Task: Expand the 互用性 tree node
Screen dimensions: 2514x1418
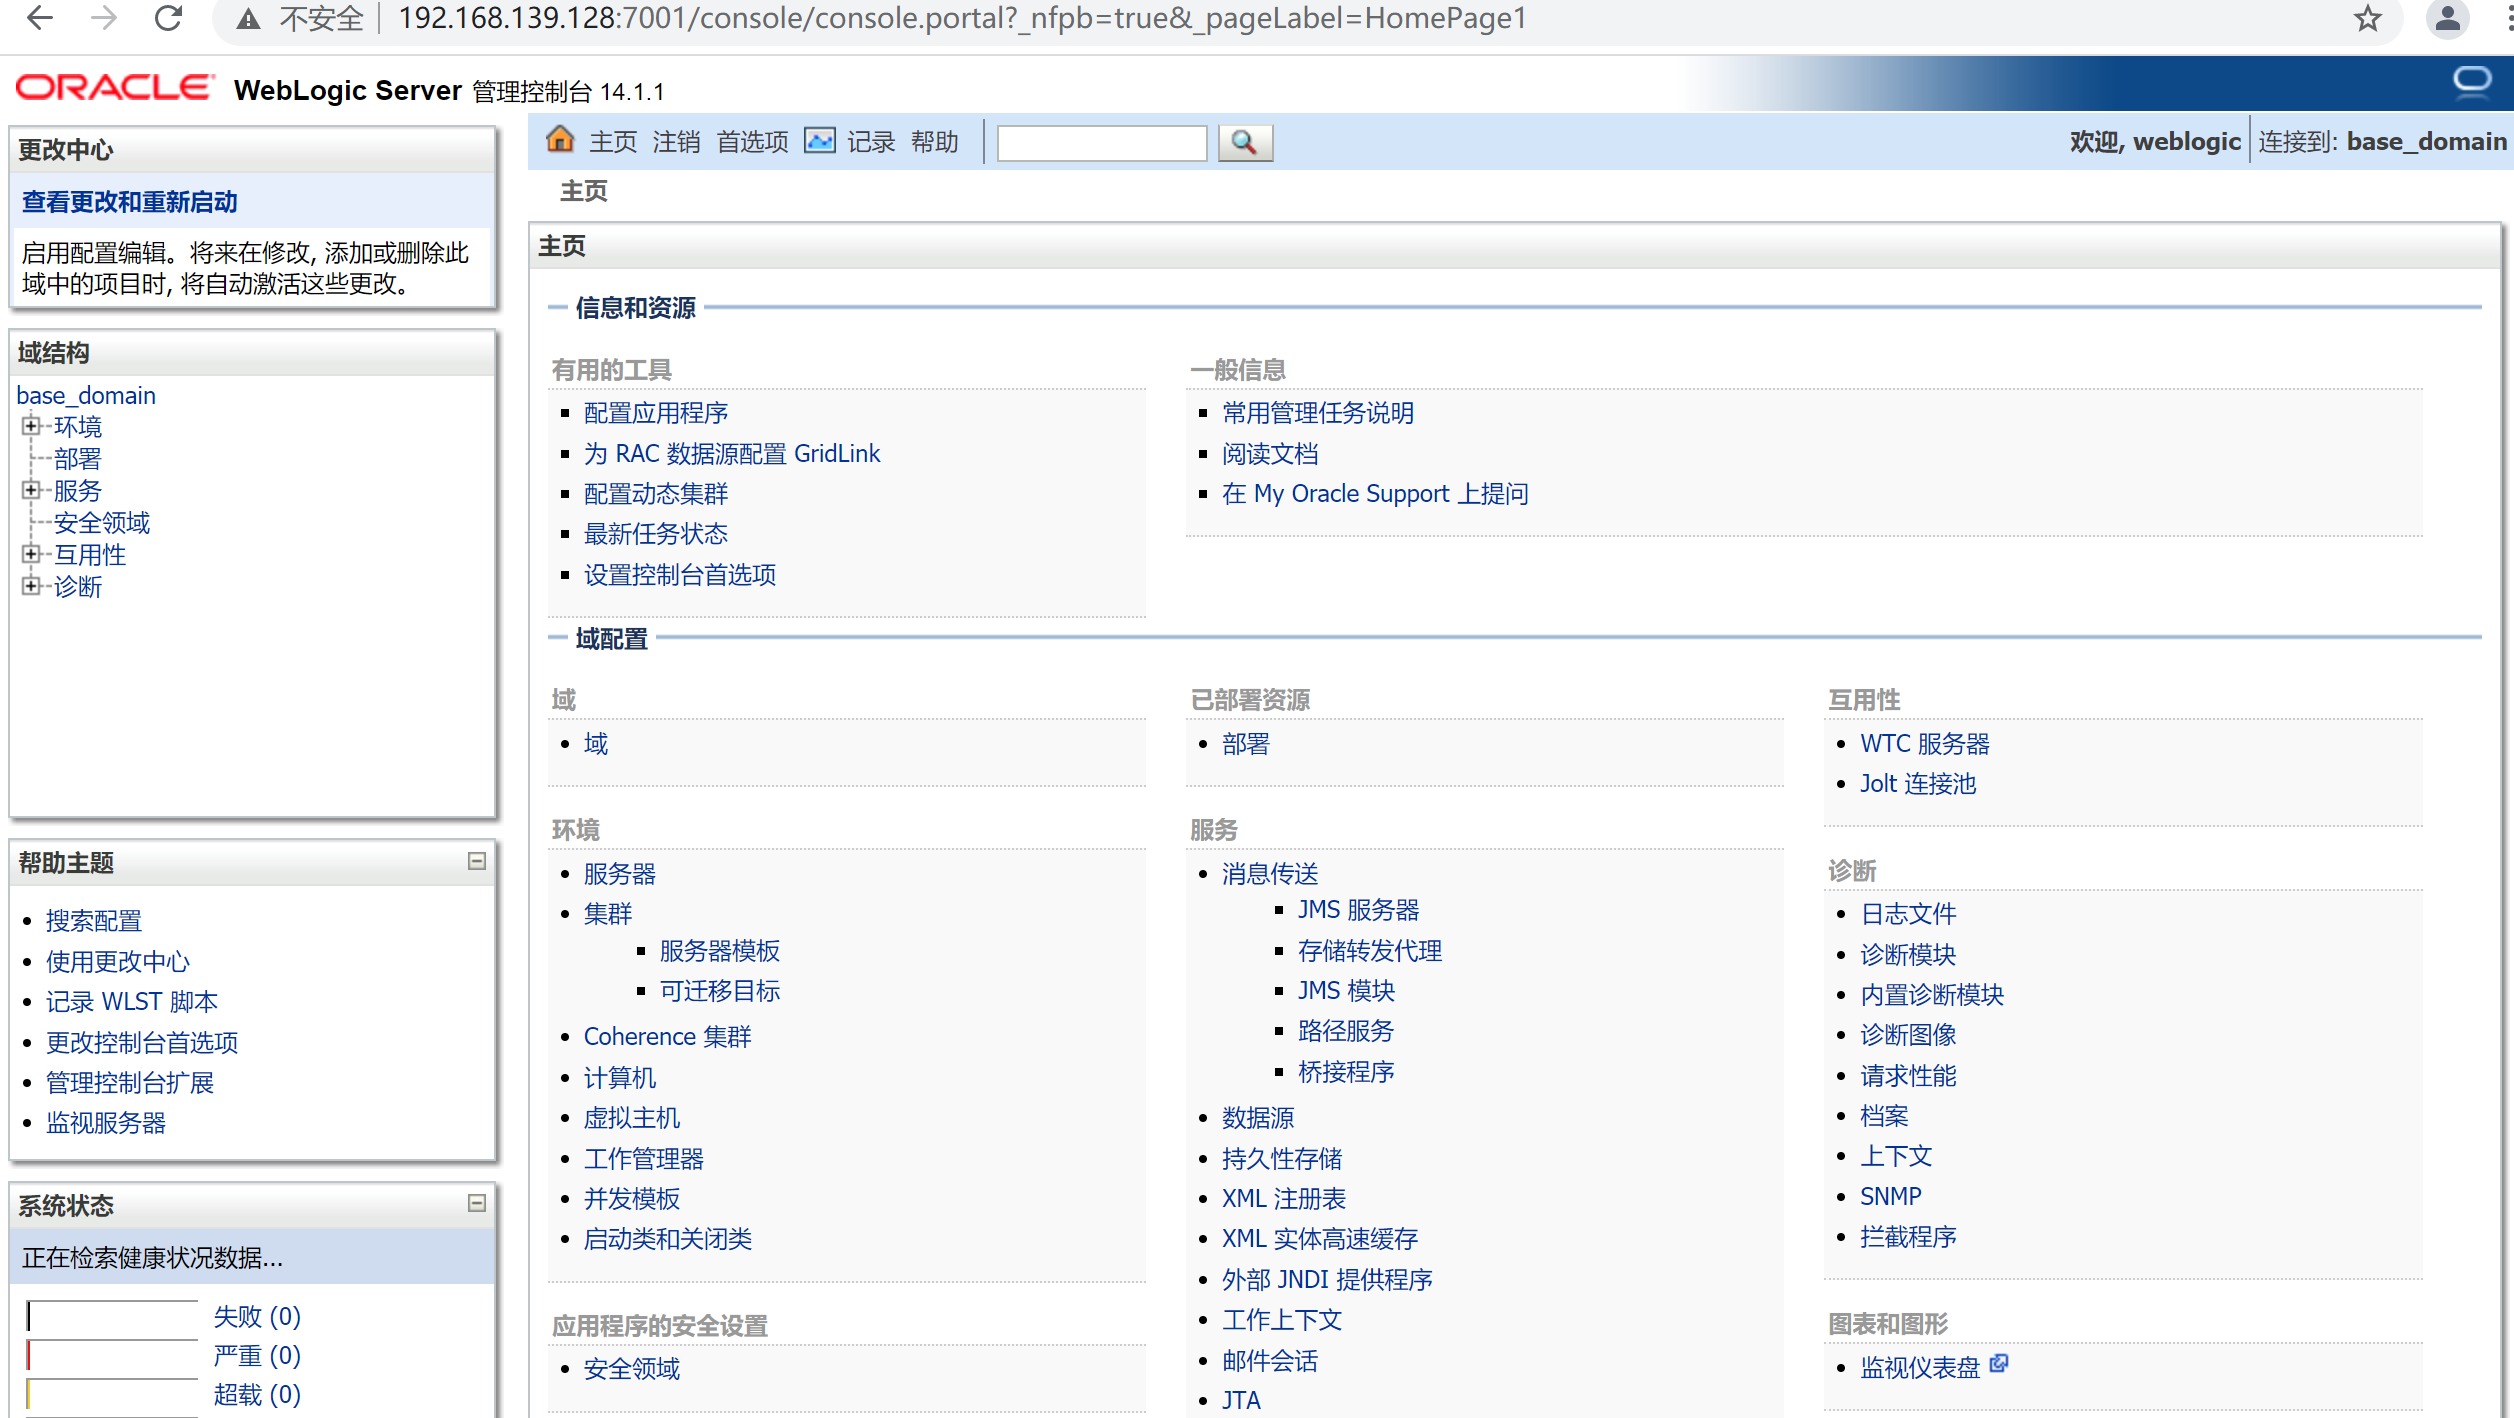Action: pos(31,554)
